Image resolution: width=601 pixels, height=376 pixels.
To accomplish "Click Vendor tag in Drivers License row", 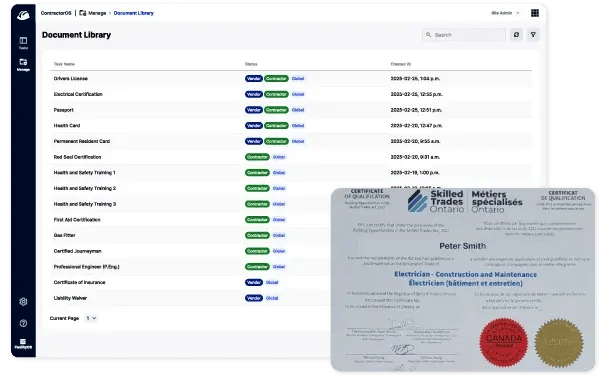I will (253, 79).
